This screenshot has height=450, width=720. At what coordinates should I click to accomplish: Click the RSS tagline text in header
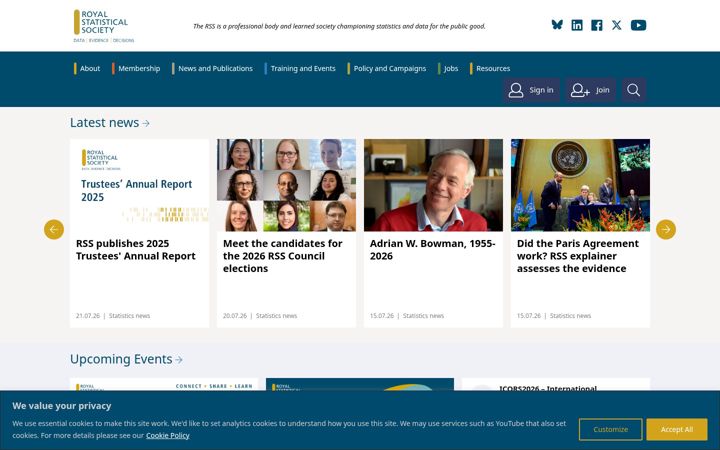tap(339, 26)
